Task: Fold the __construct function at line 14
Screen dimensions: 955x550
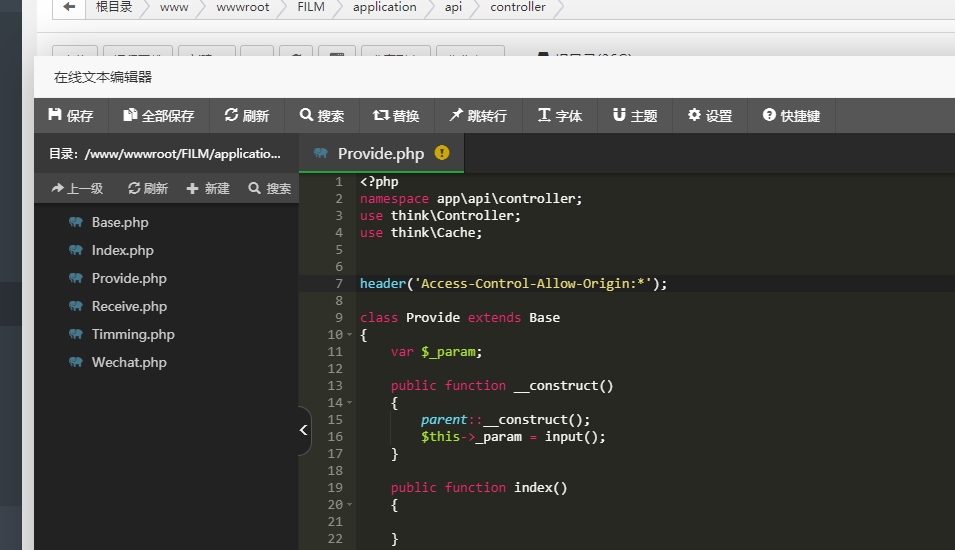Action: pos(349,403)
